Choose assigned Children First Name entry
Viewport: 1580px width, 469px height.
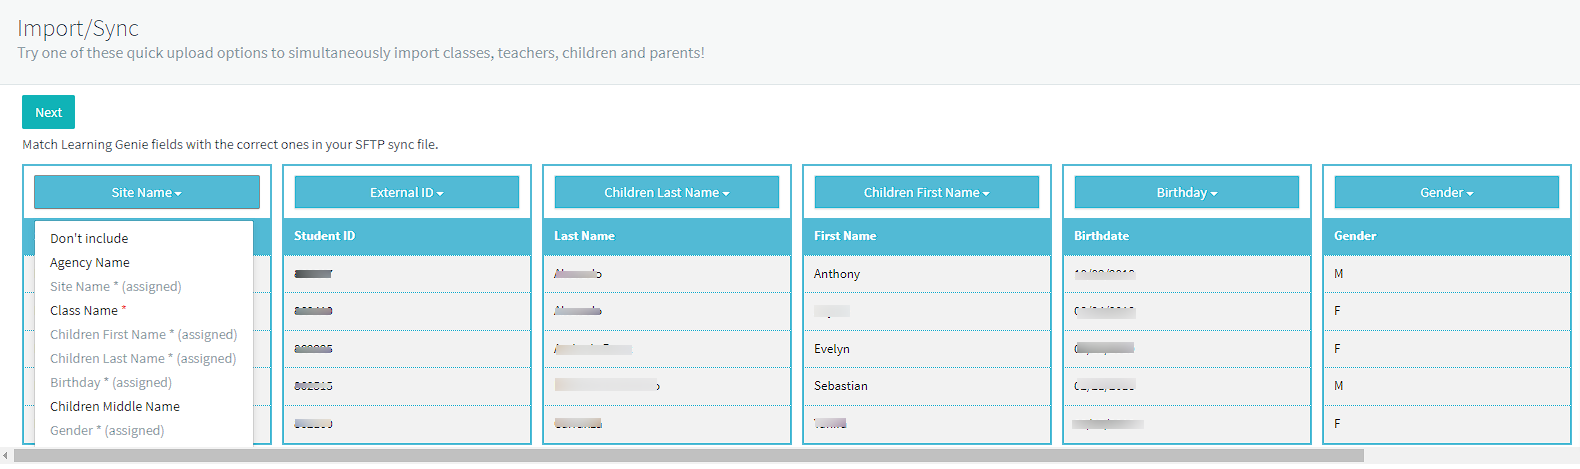(144, 334)
